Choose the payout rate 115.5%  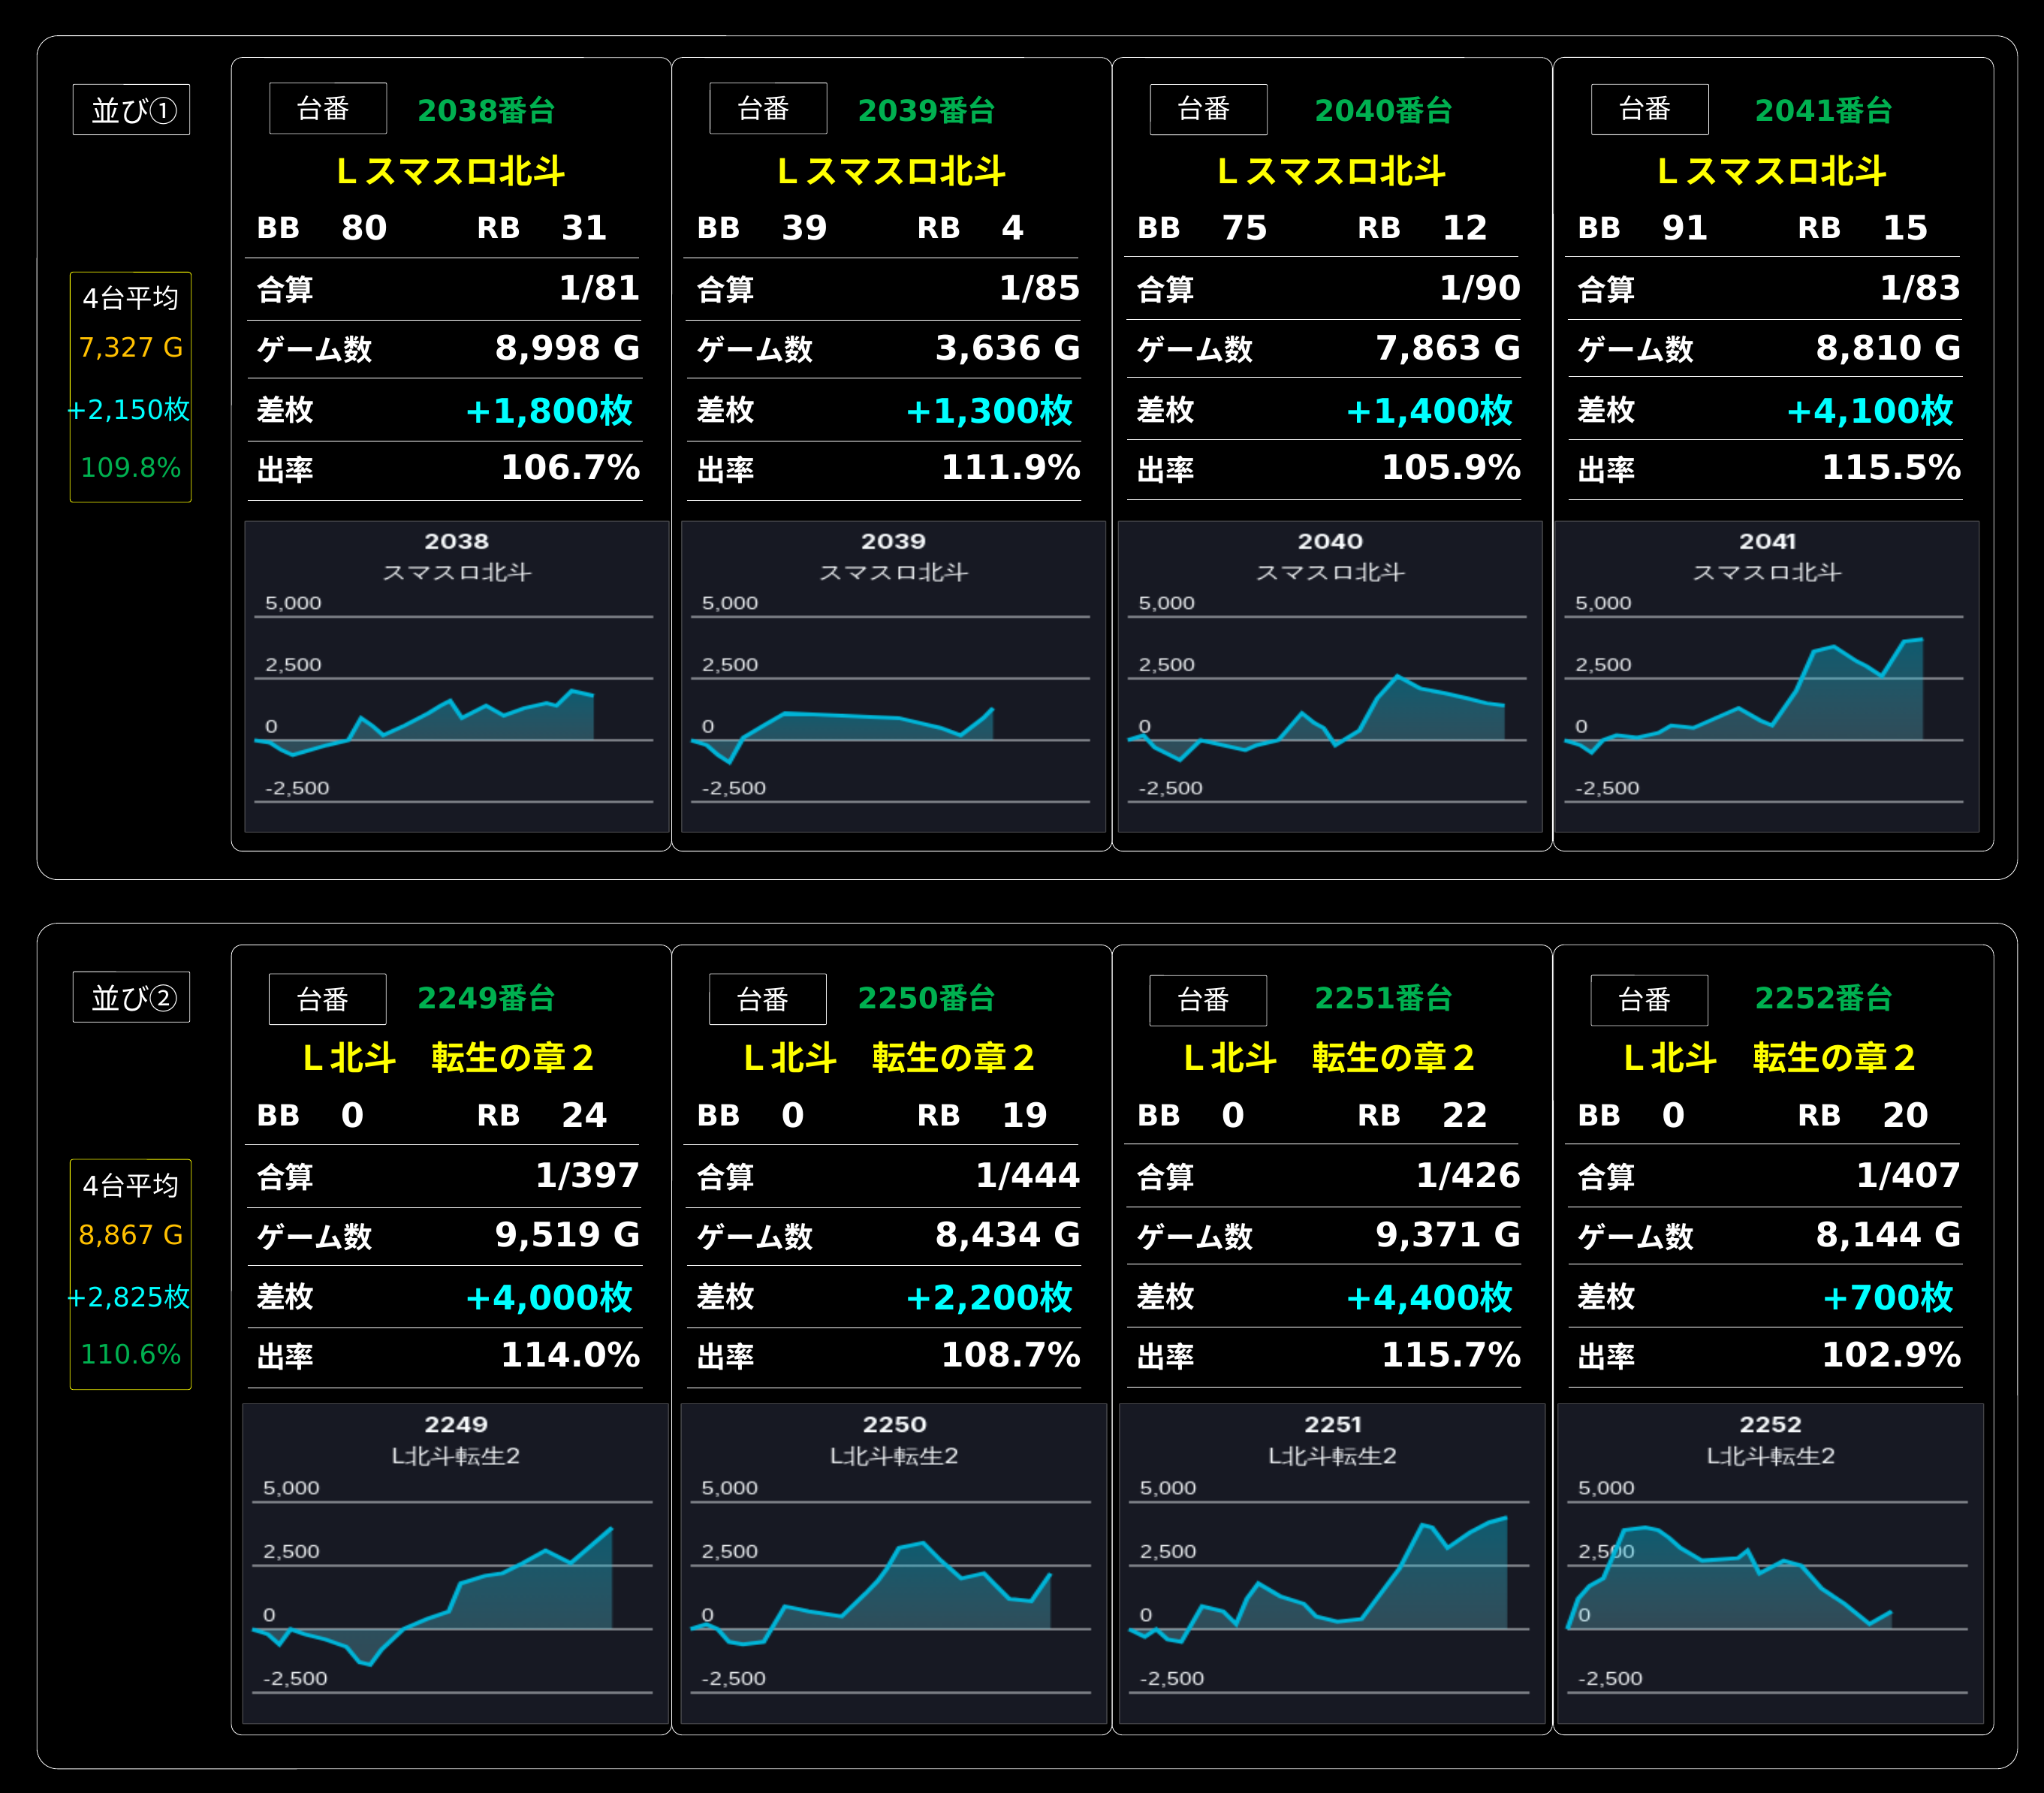point(1891,468)
